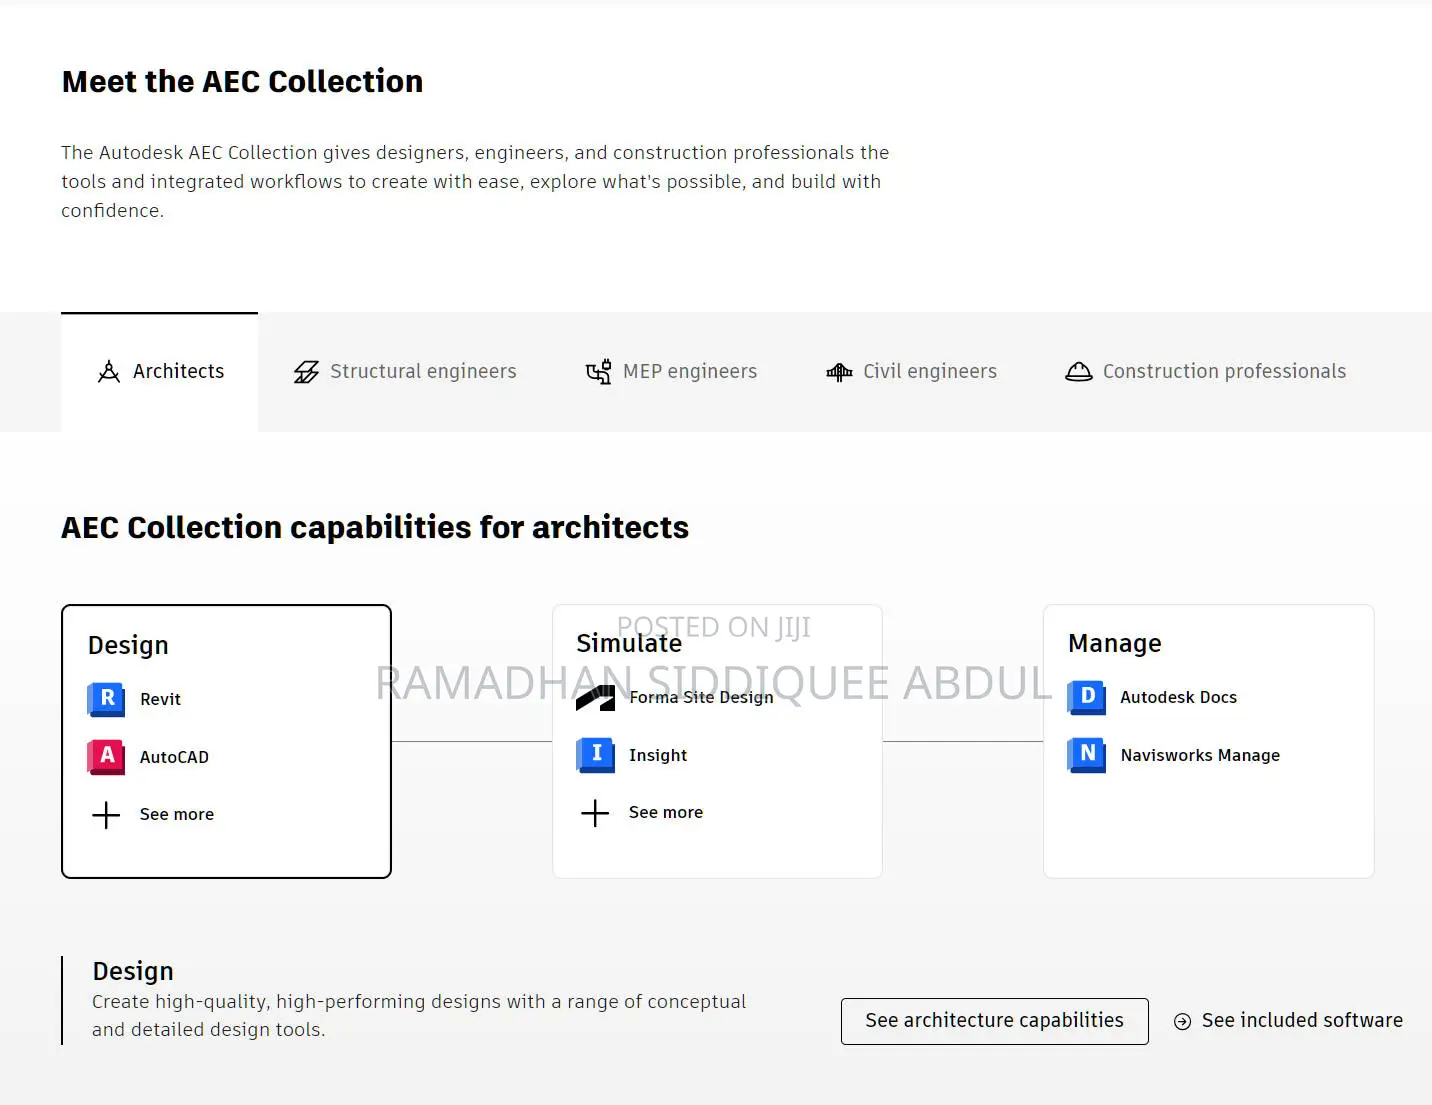Viewport: 1432px width, 1105px height.
Task: Click the arrow icon beside See included software
Action: click(x=1182, y=1021)
